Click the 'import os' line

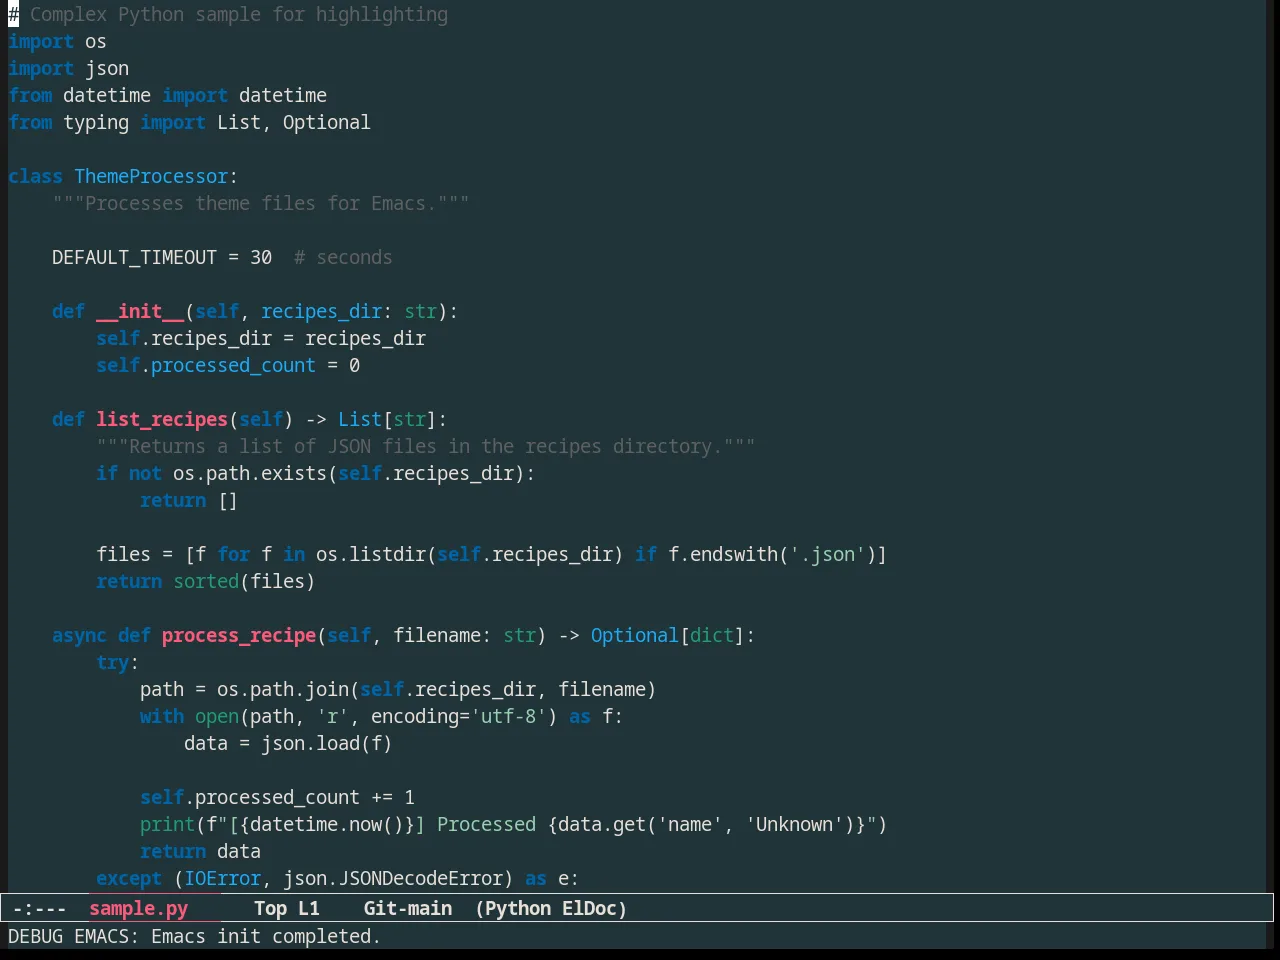click(57, 41)
